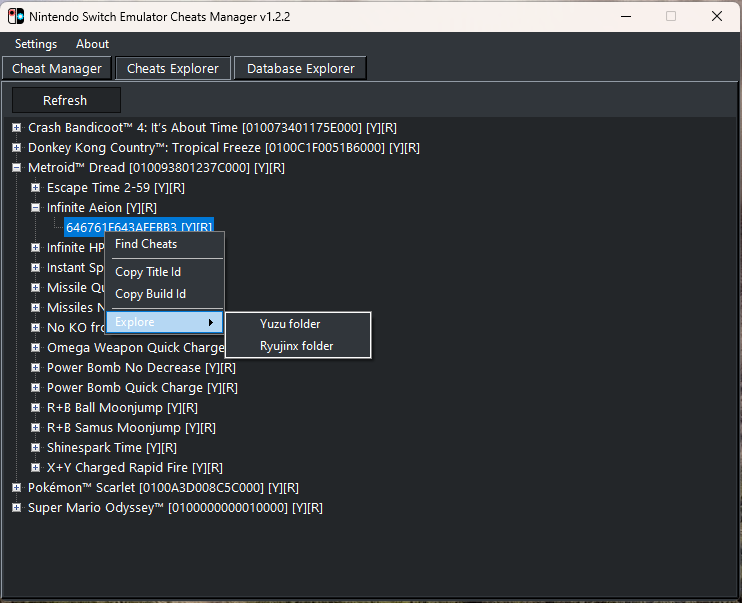The height and width of the screenshot is (603, 742).
Task: Select the Infinite Aeion [Y][R] row
Action: [x=102, y=208]
